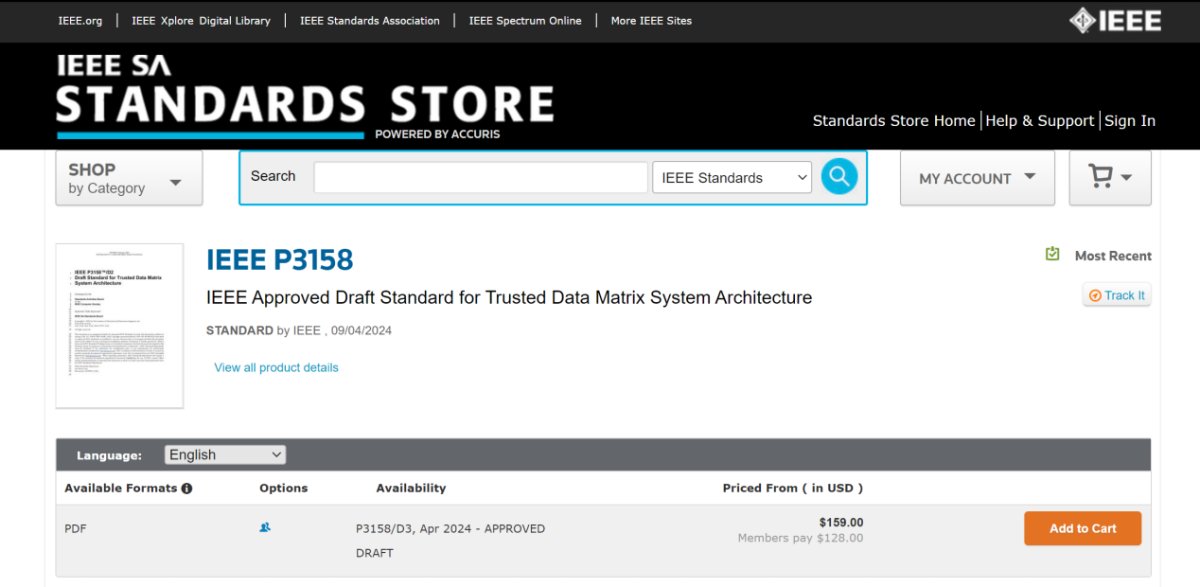Screen dimensions: 1200x587
Task: Click the search text input field
Action: pyautogui.click(x=480, y=178)
